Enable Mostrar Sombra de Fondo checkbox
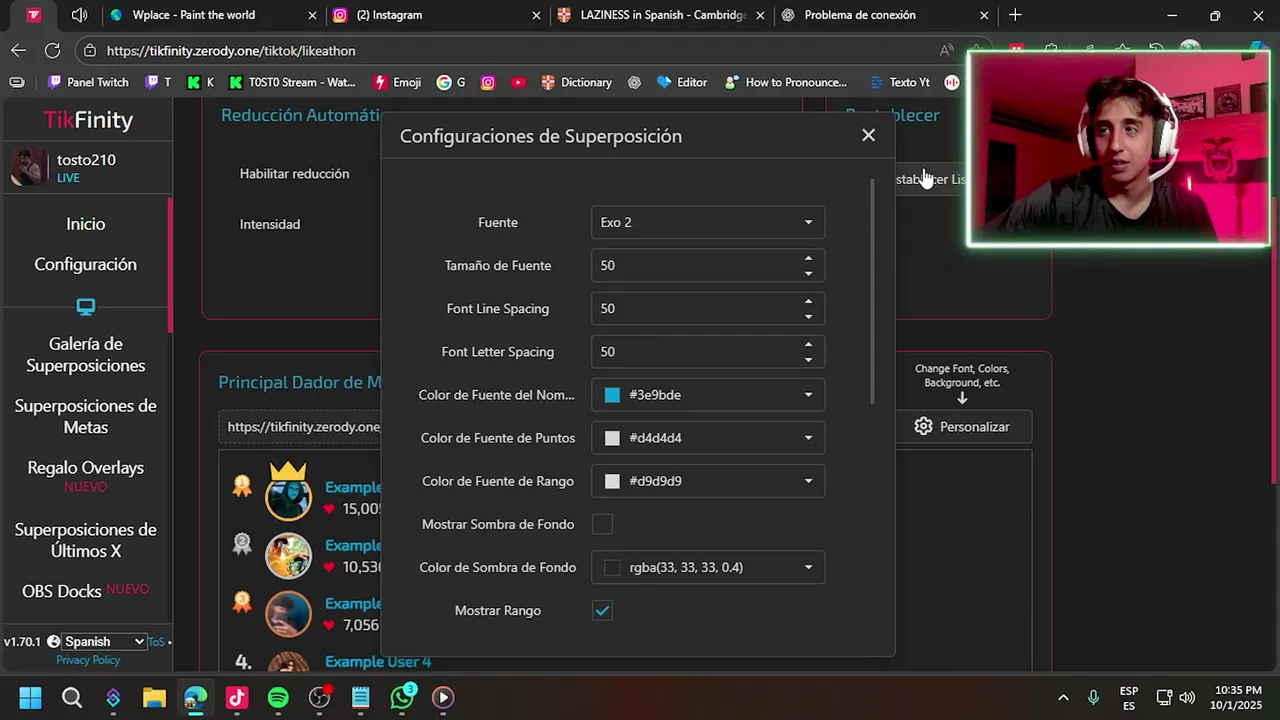This screenshot has height=720, width=1280. point(602,524)
